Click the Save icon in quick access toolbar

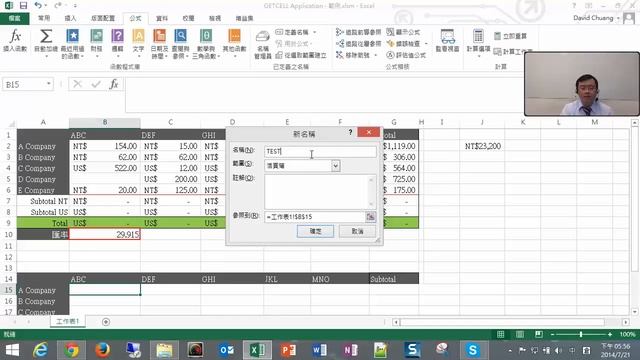click(23, 6)
